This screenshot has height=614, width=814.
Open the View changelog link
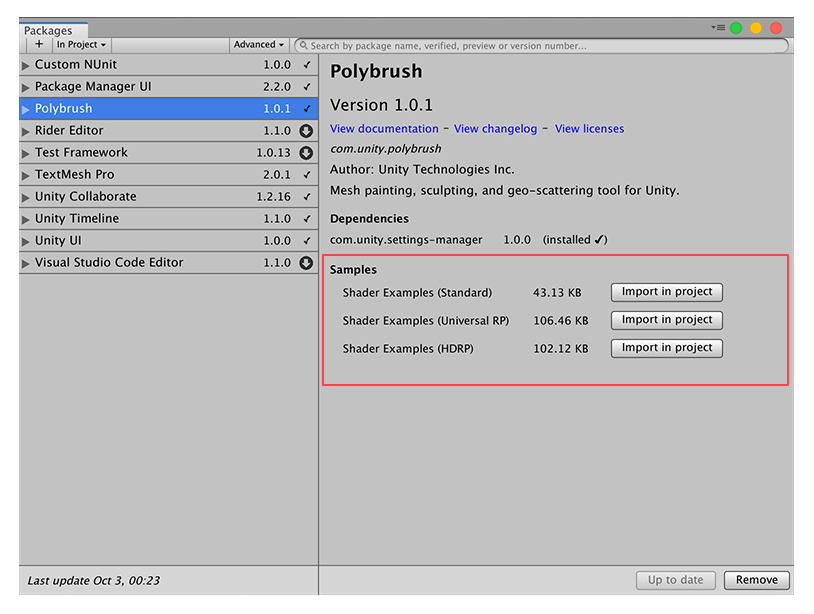click(495, 128)
